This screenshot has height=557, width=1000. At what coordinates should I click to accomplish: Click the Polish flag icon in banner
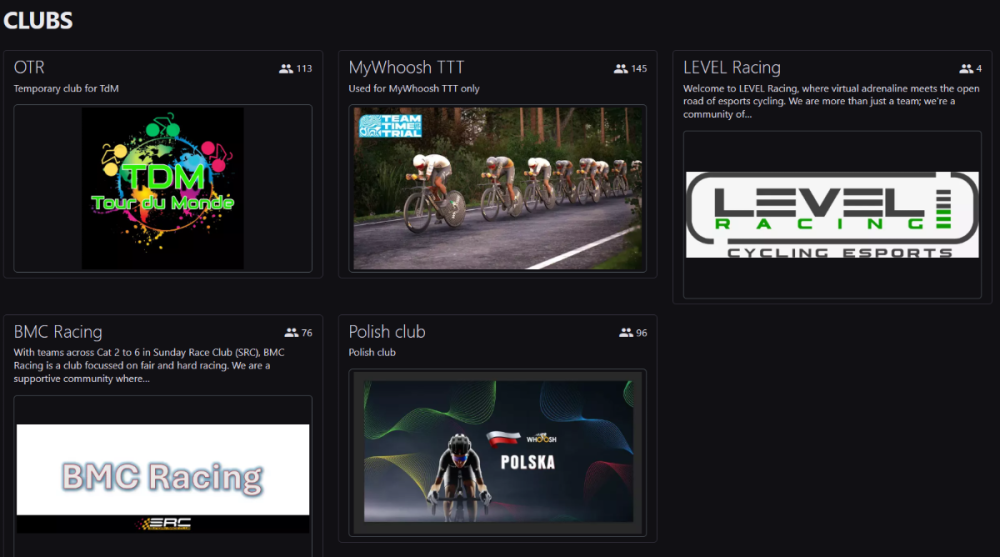503,438
